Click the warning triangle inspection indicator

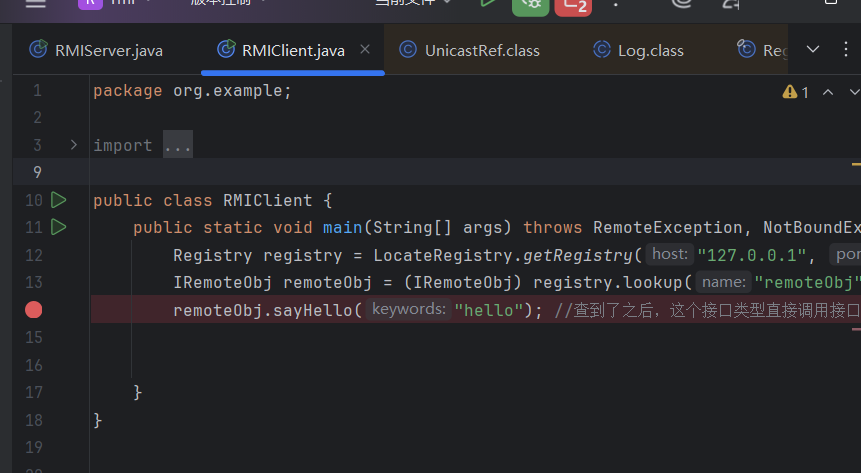[x=790, y=92]
